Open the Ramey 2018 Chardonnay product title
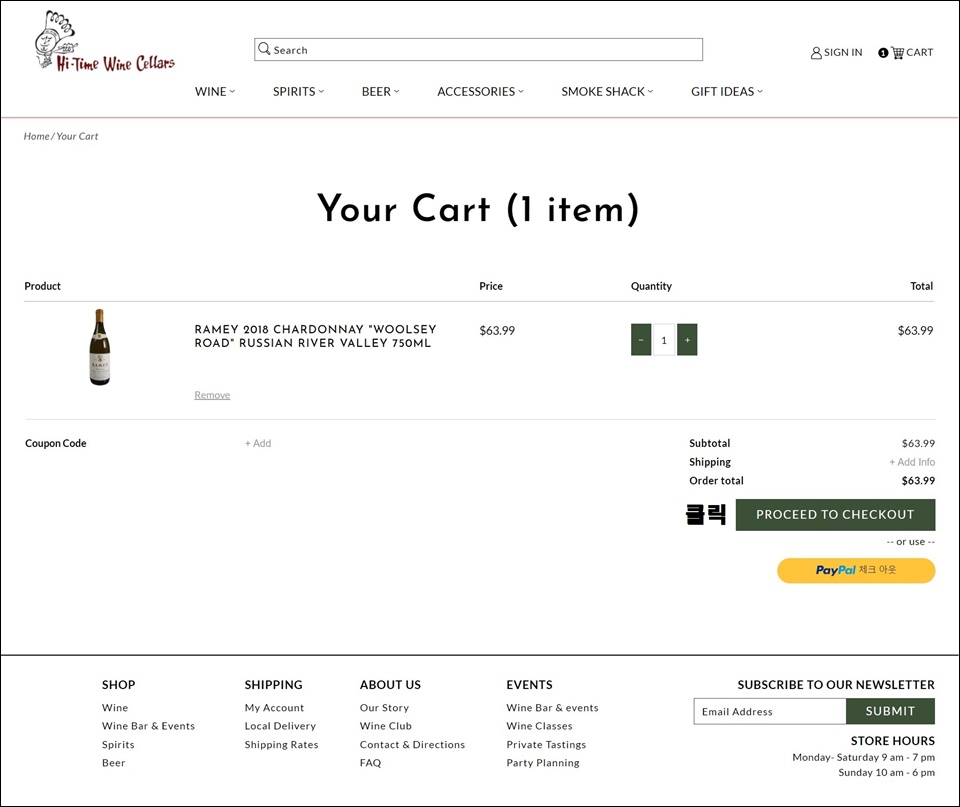This screenshot has width=960, height=807. pyautogui.click(x=315, y=336)
